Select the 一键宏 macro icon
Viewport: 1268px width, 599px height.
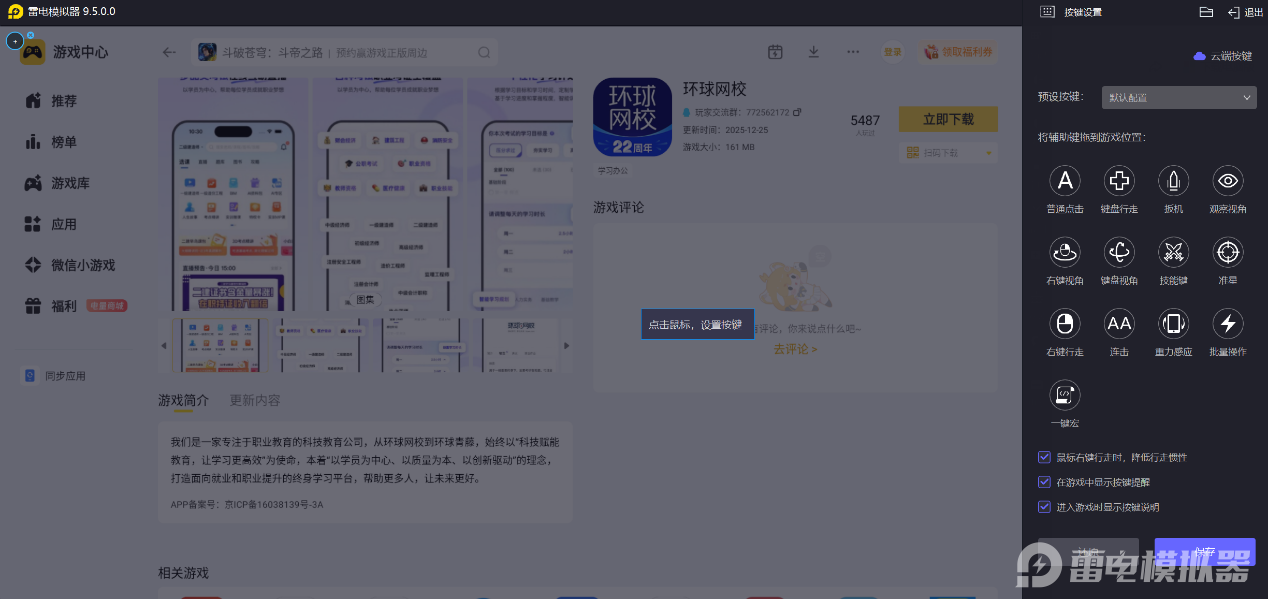1065,395
